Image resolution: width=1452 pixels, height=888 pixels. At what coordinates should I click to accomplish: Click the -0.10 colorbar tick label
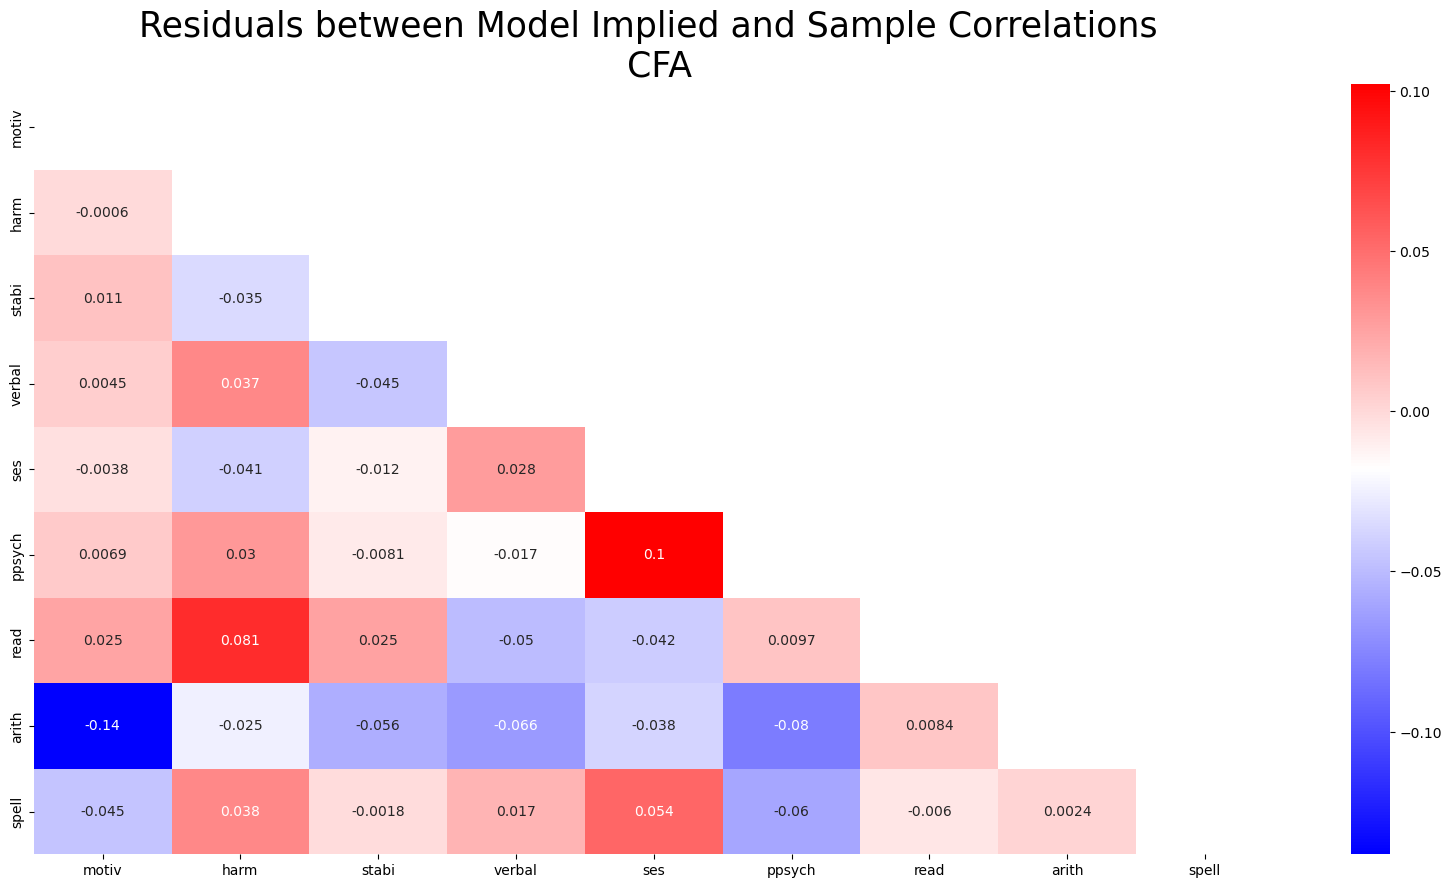[x=1412, y=733]
